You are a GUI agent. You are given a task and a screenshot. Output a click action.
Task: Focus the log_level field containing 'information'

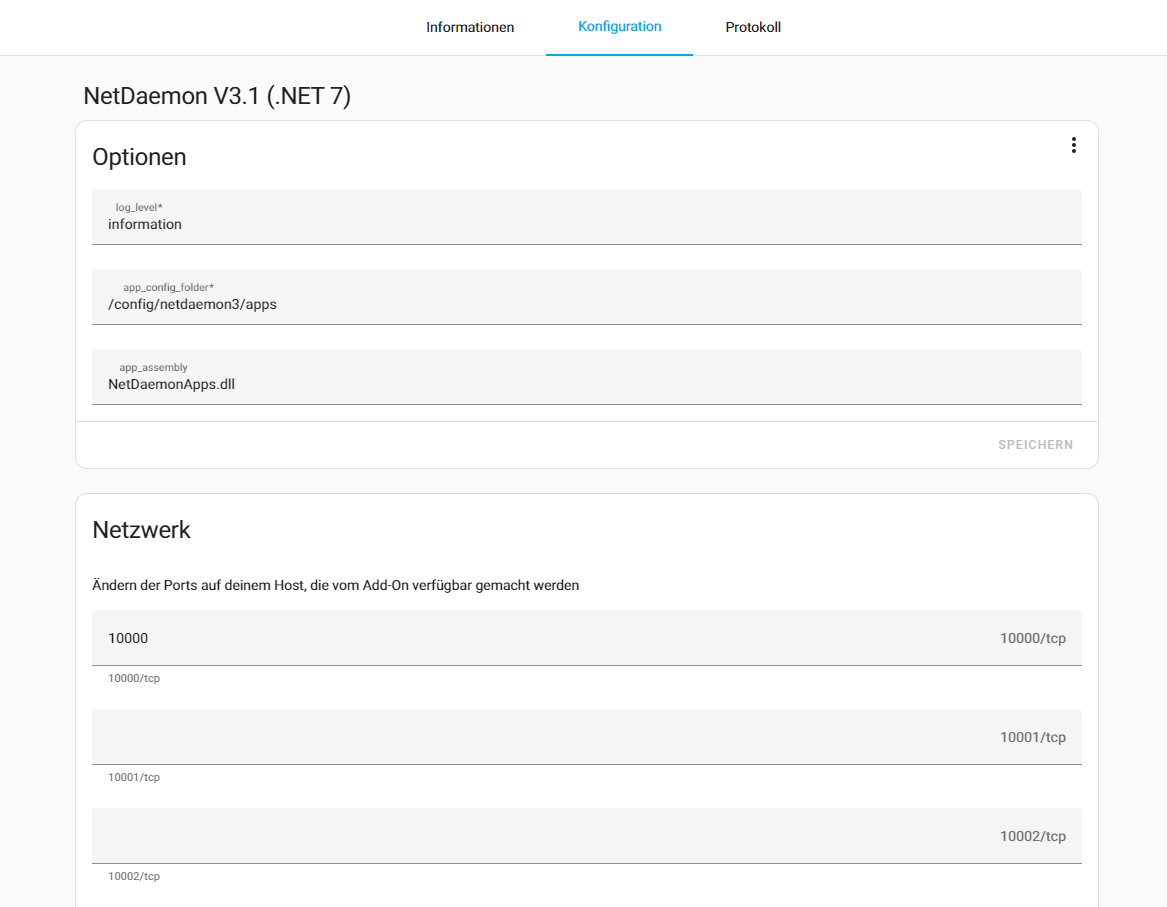point(586,224)
